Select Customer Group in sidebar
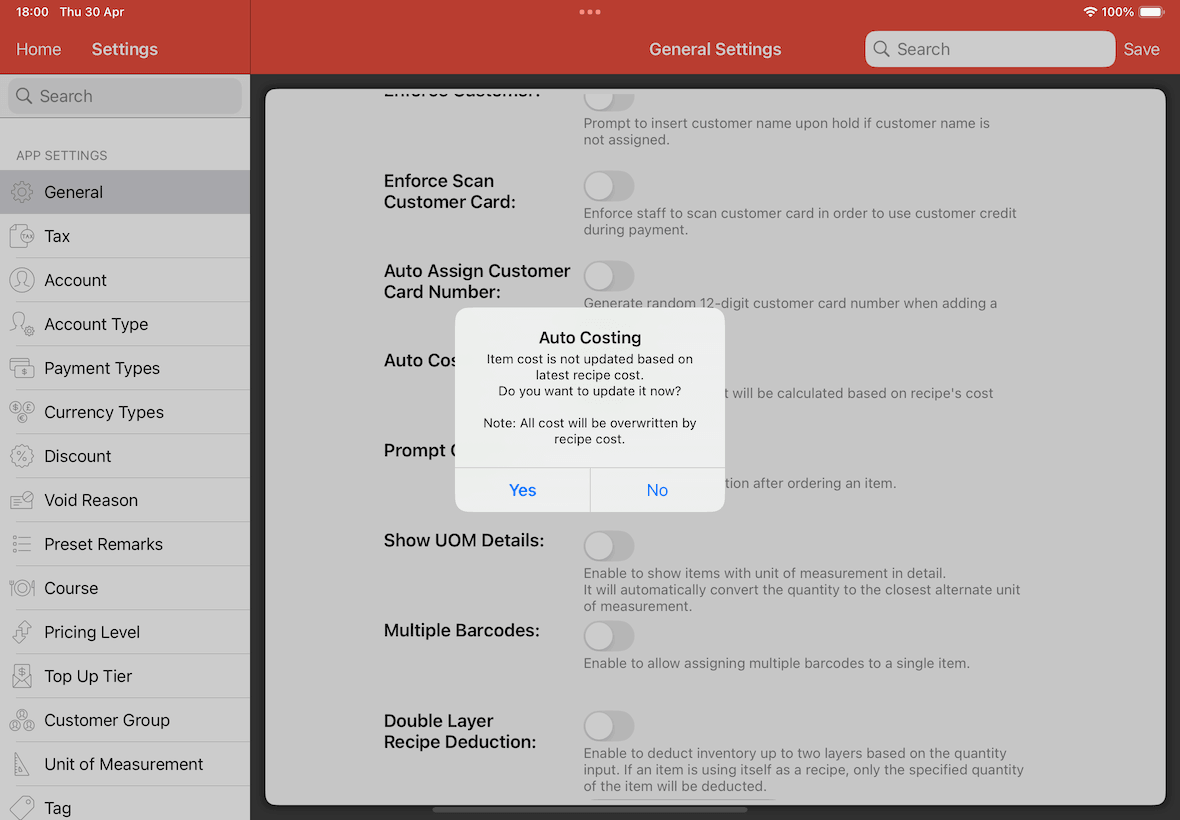 point(125,720)
